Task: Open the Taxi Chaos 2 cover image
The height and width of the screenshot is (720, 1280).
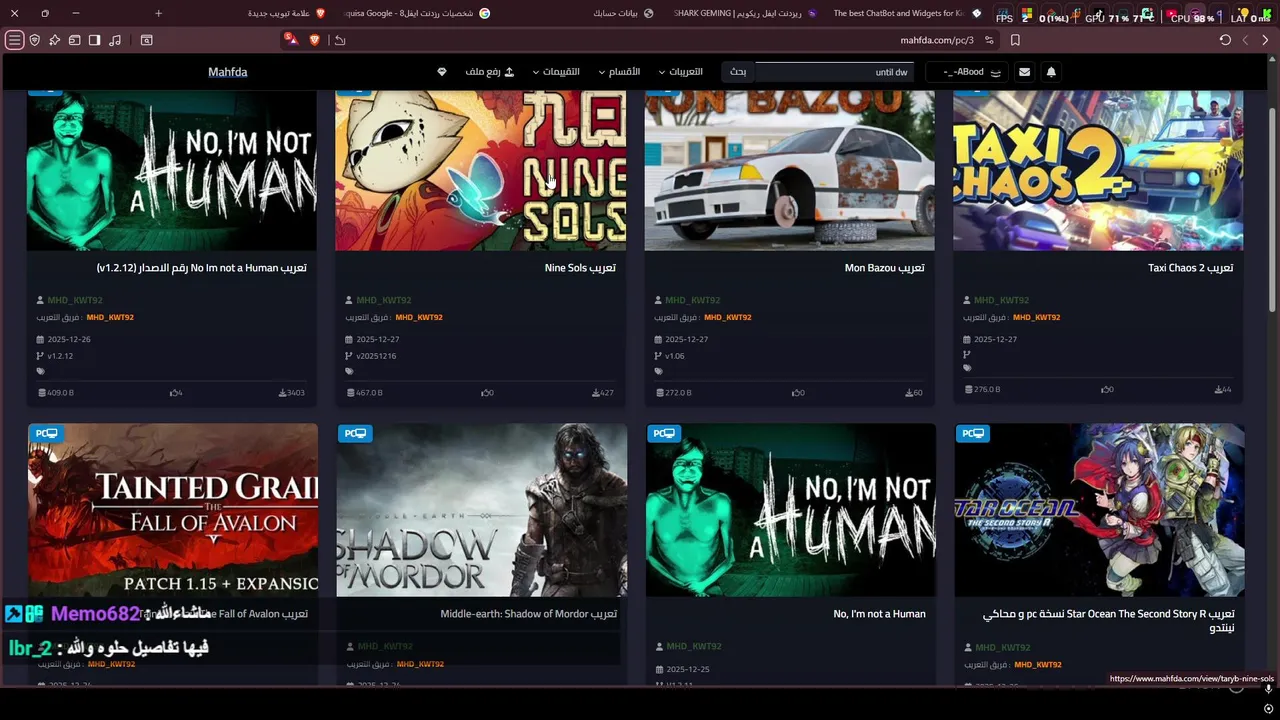Action: [x=1098, y=170]
